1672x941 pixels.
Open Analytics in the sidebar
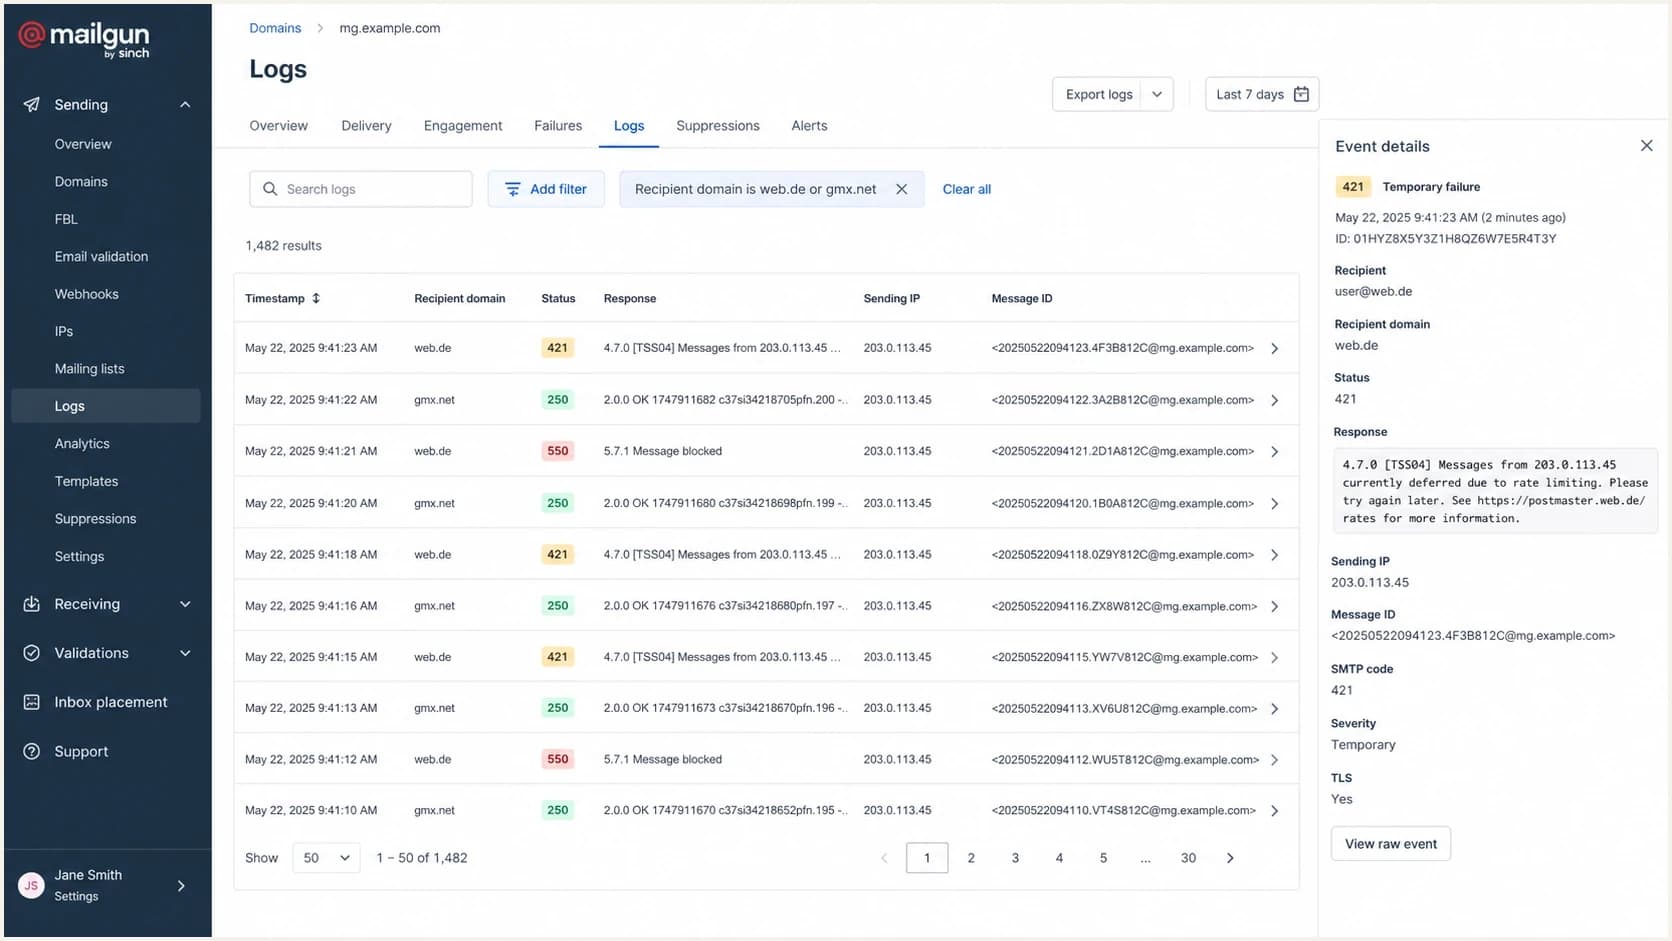[82, 444]
